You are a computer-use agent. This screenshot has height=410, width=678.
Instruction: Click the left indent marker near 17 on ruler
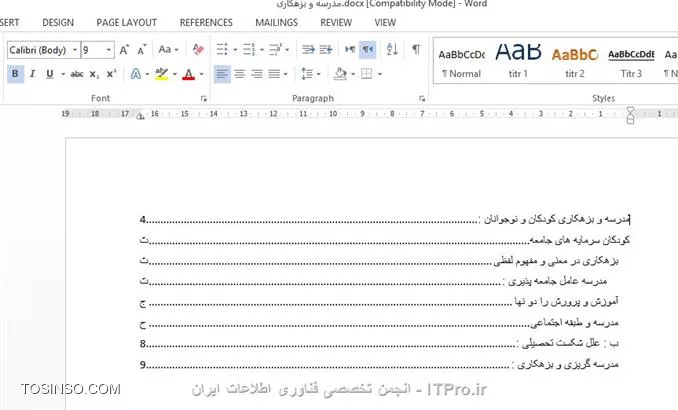(141, 116)
